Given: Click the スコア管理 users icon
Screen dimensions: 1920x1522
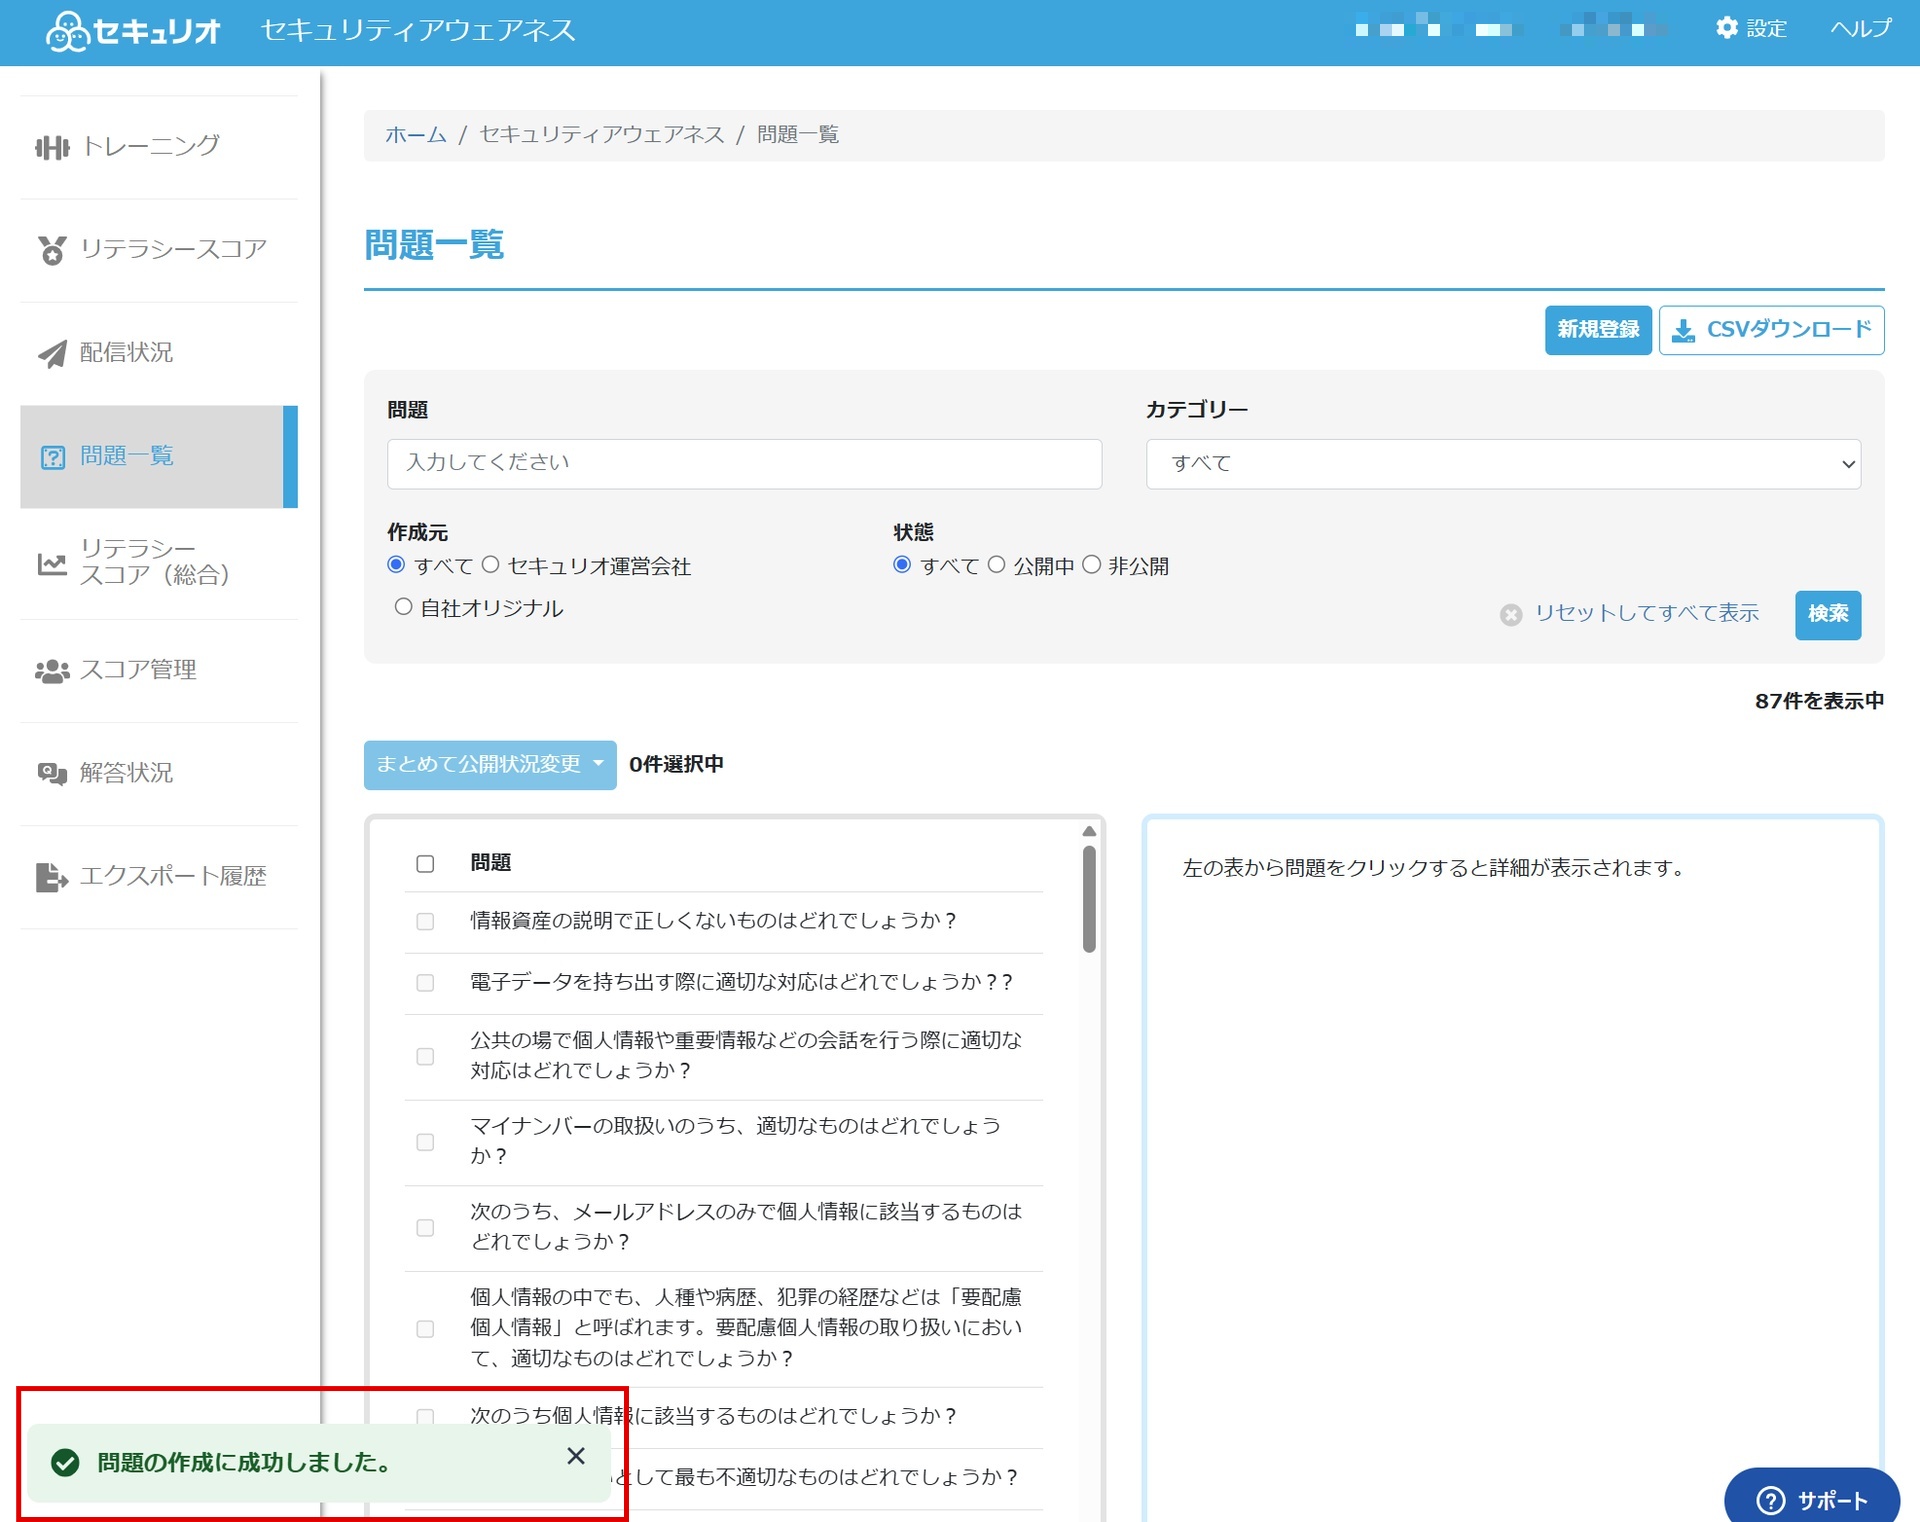Looking at the screenshot, I should pyautogui.click(x=52, y=671).
